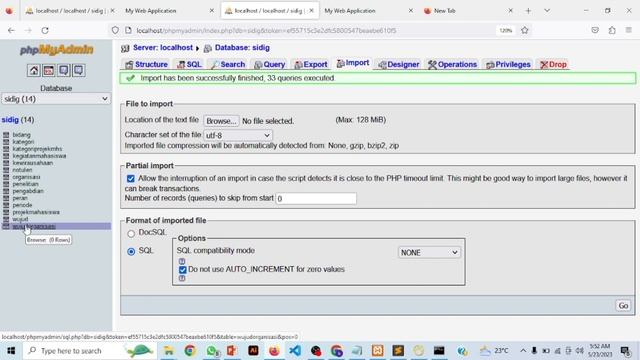Viewport: 640px width, 360px height.
Task: Open the organisasi table
Action: pos(26,177)
